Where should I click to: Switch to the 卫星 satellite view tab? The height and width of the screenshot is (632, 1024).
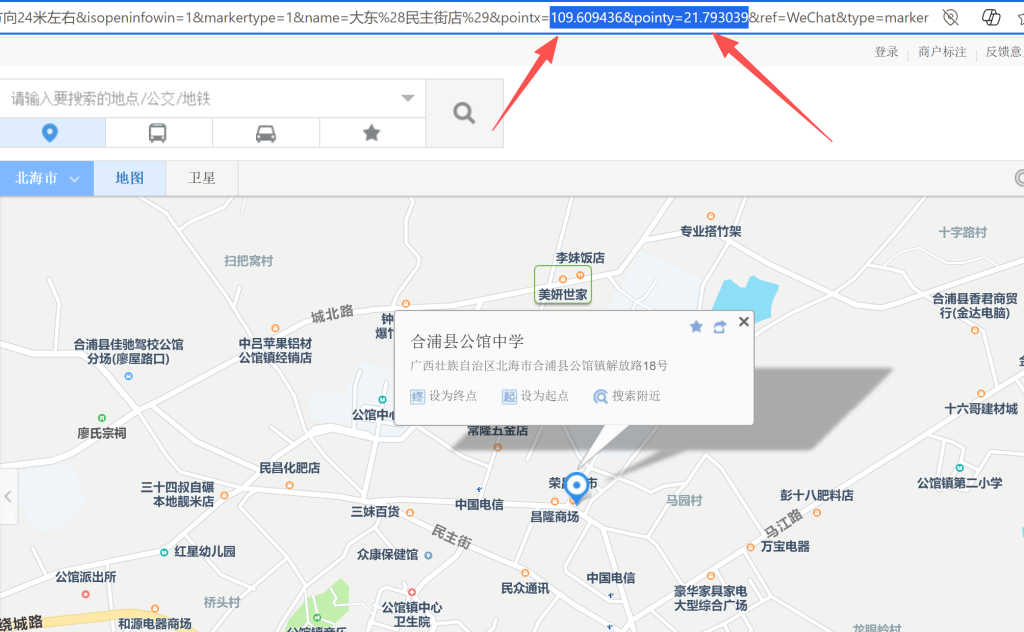tap(202, 178)
